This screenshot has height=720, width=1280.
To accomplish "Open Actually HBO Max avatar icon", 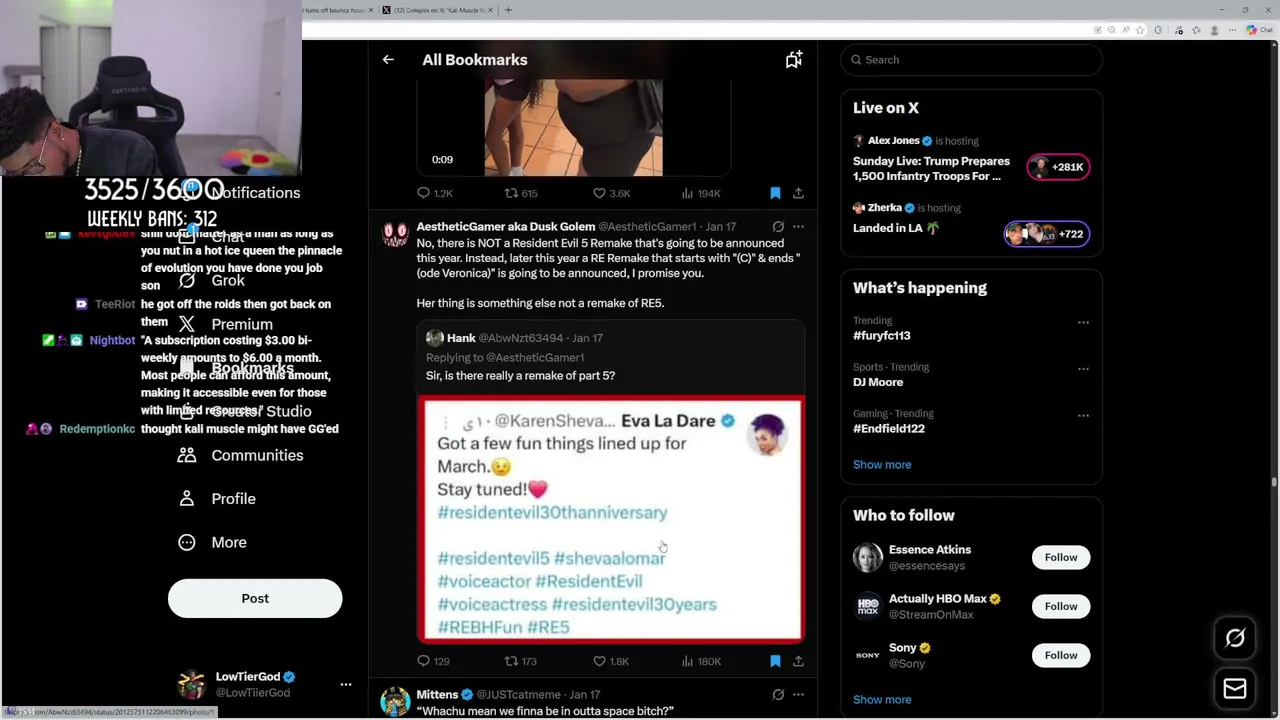I will tap(868, 606).
